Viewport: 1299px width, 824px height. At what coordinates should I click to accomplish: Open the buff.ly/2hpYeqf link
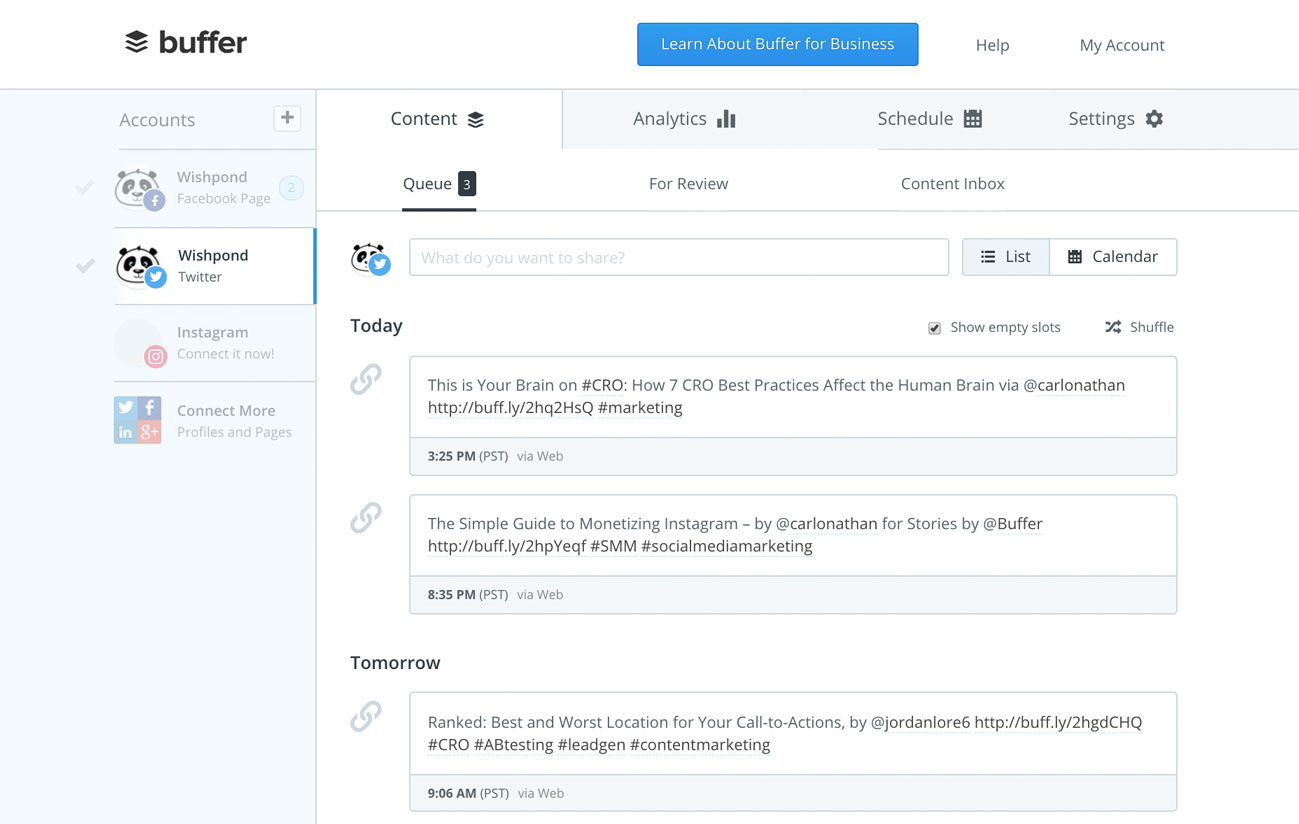click(x=507, y=547)
